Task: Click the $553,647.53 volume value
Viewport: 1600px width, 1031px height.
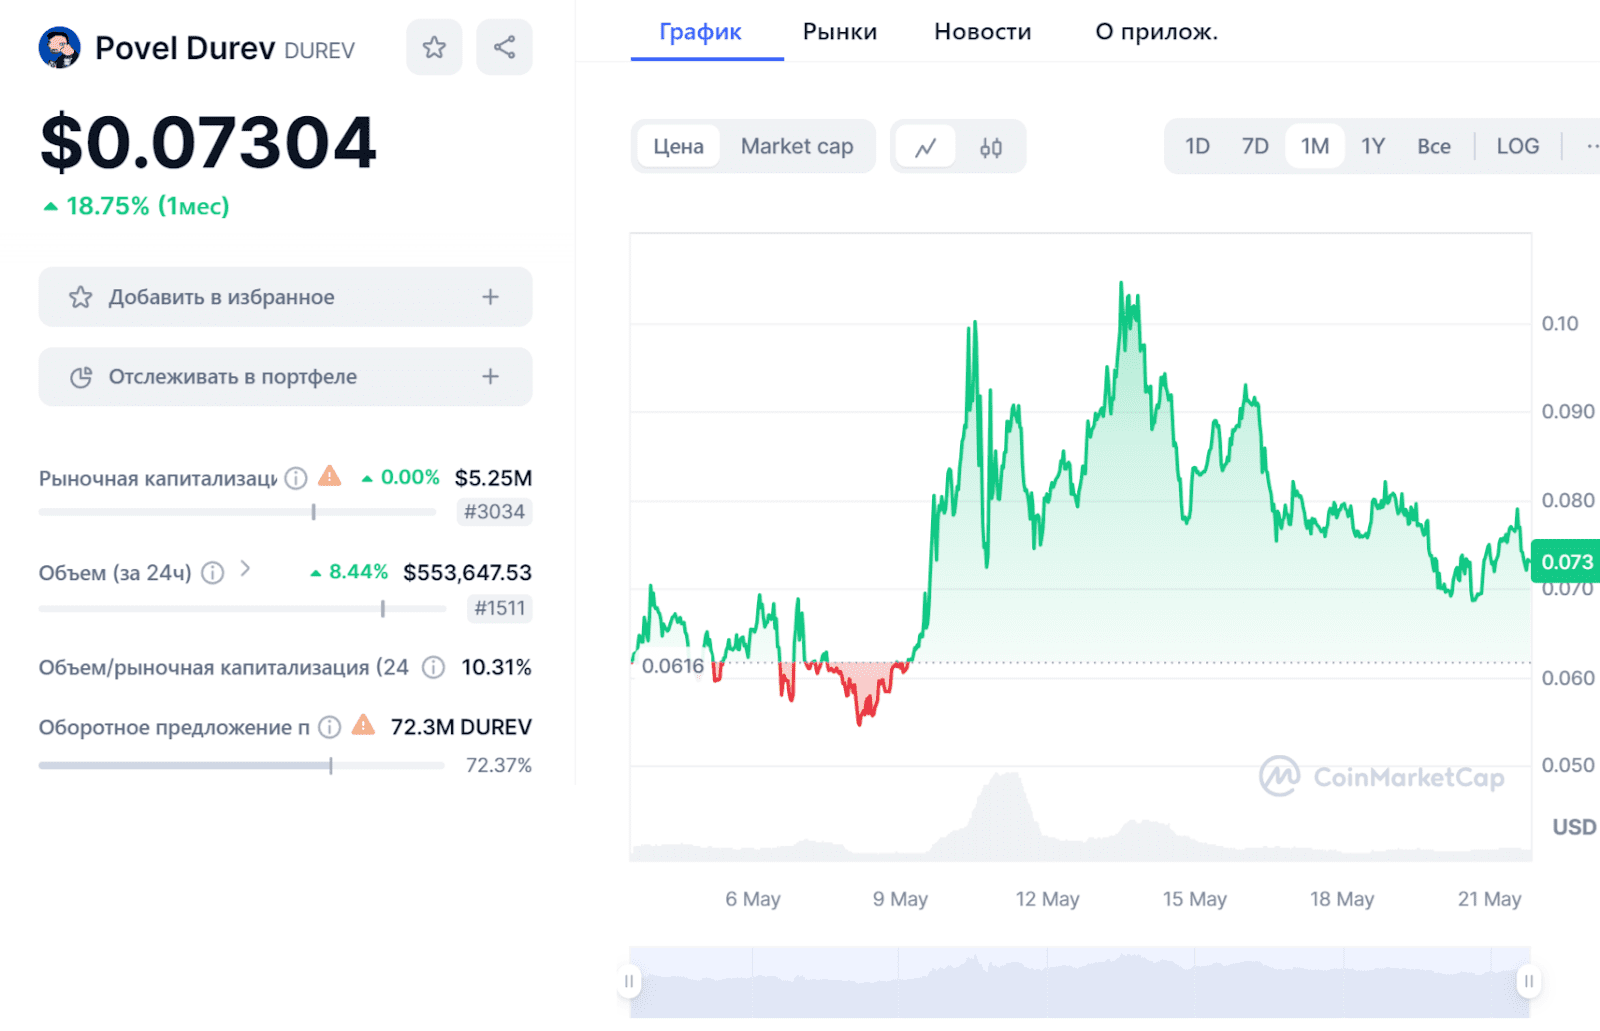Action: pos(467,573)
